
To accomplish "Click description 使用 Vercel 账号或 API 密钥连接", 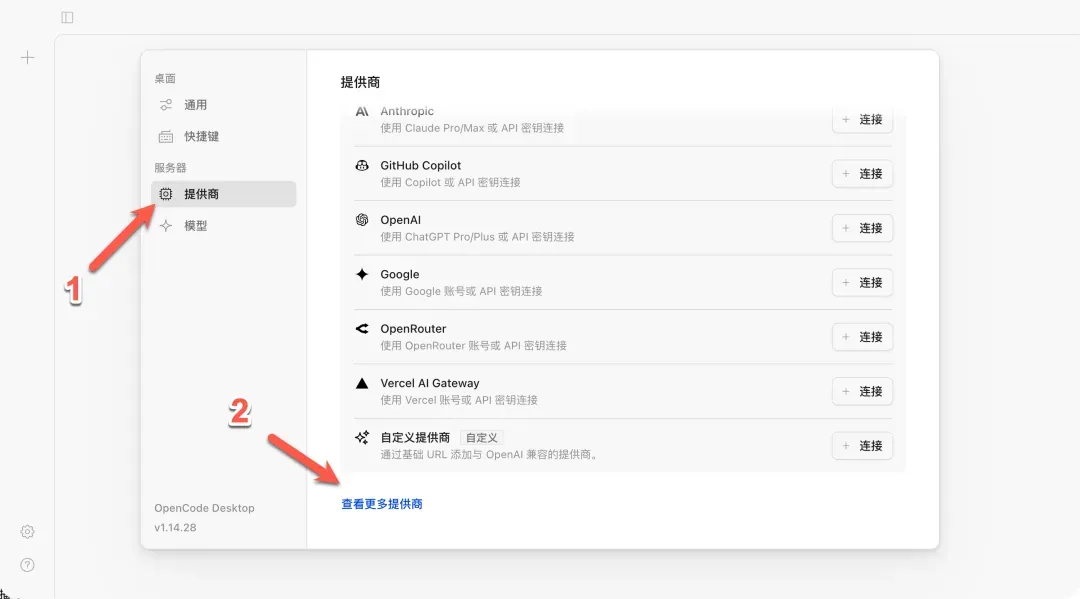I will tap(459, 400).
